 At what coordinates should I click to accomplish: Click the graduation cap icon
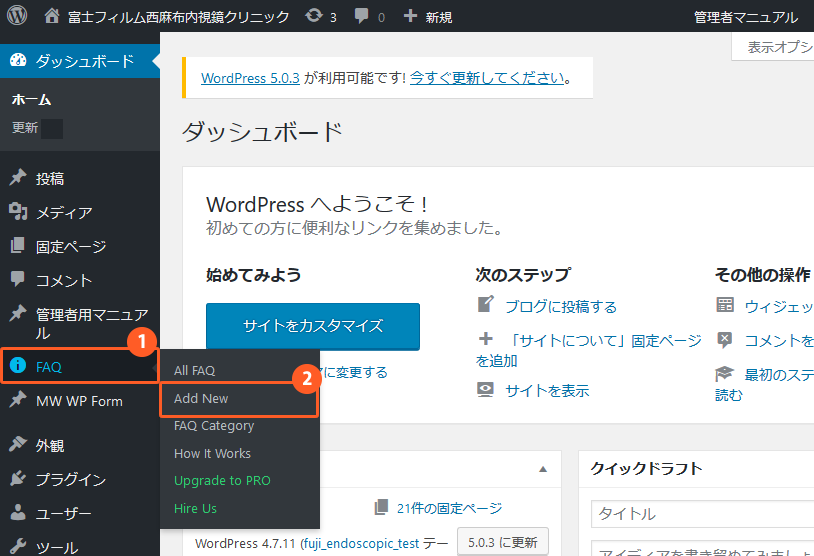pyautogui.click(x=724, y=373)
